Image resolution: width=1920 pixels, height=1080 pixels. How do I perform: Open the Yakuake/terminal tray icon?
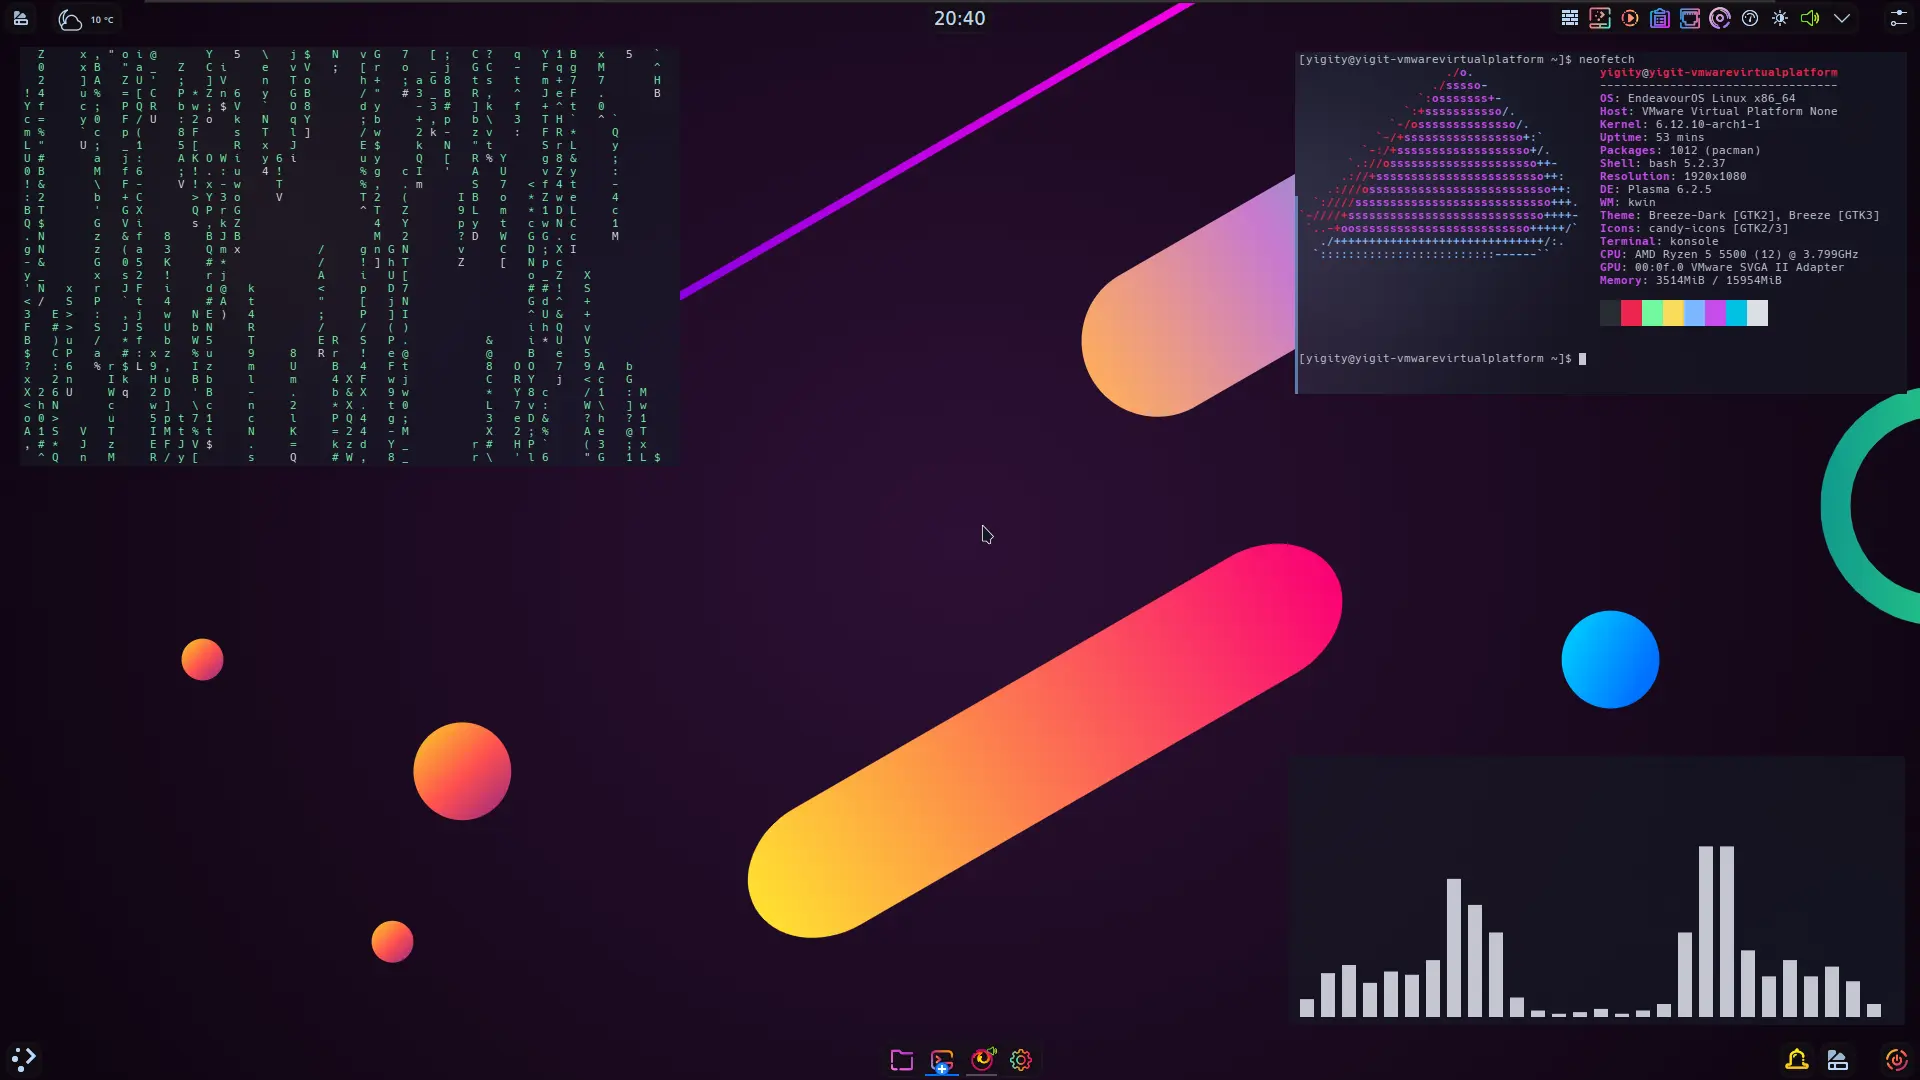(x=1600, y=18)
